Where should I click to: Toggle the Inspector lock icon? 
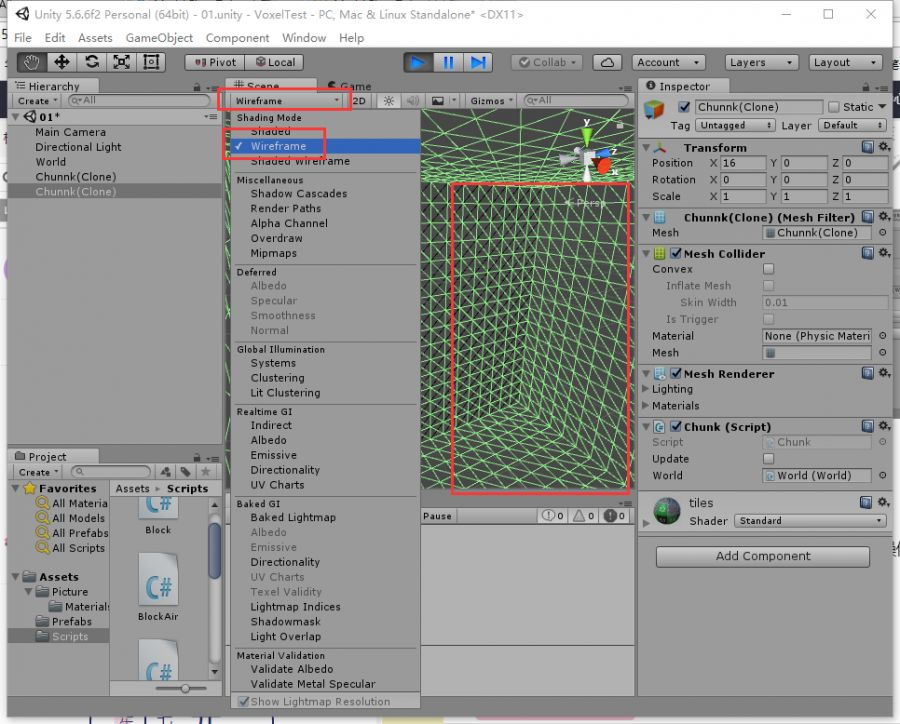[x=866, y=87]
